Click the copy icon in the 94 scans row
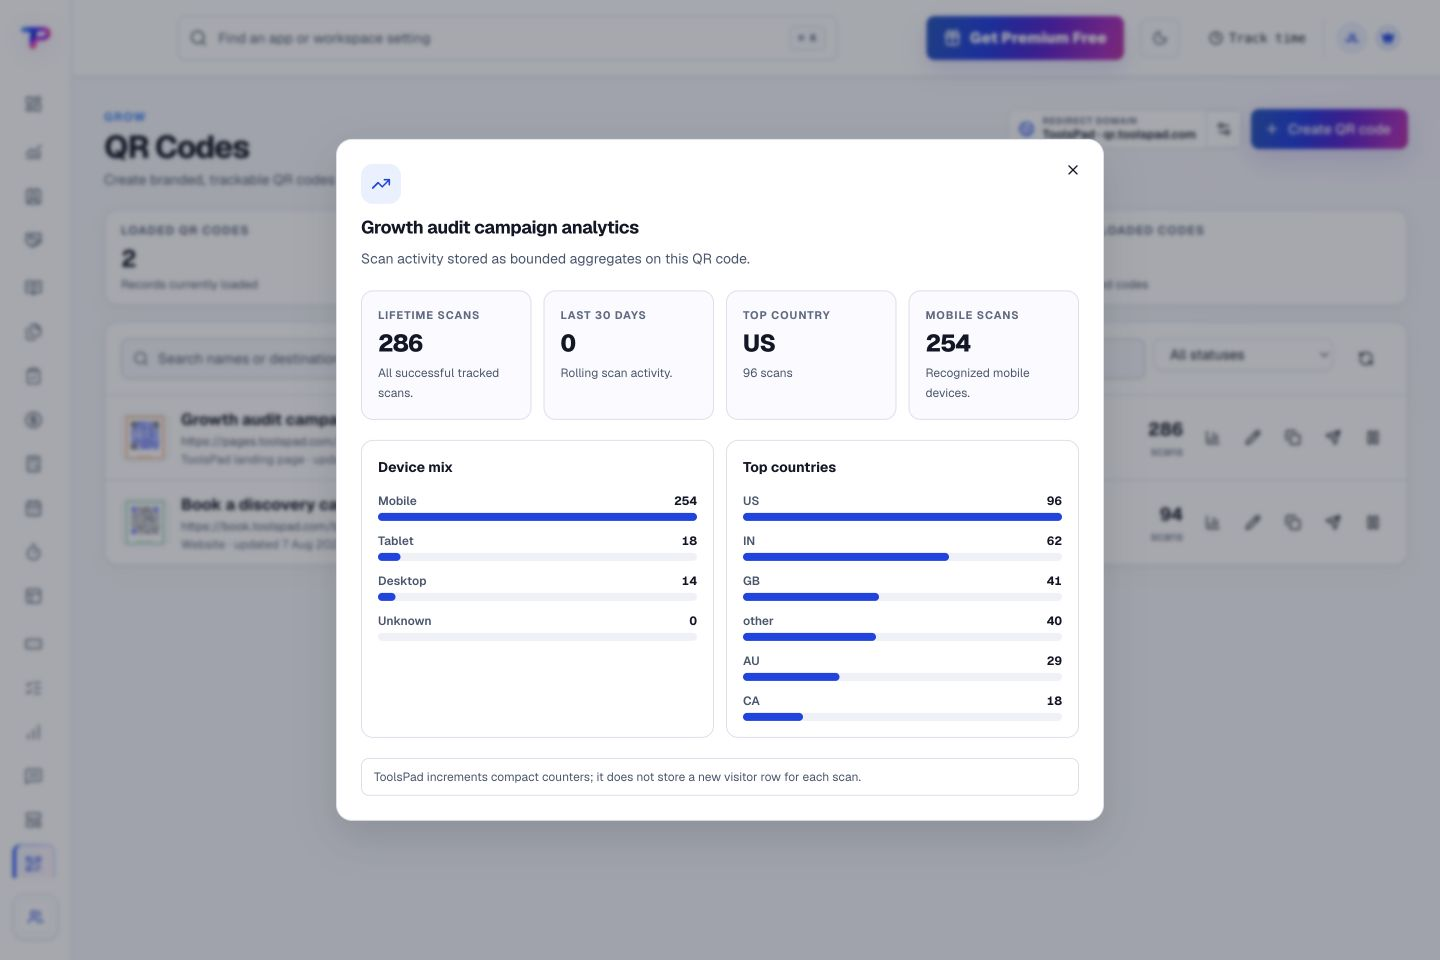Viewport: 1440px width, 960px height. (x=1293, y=523)
